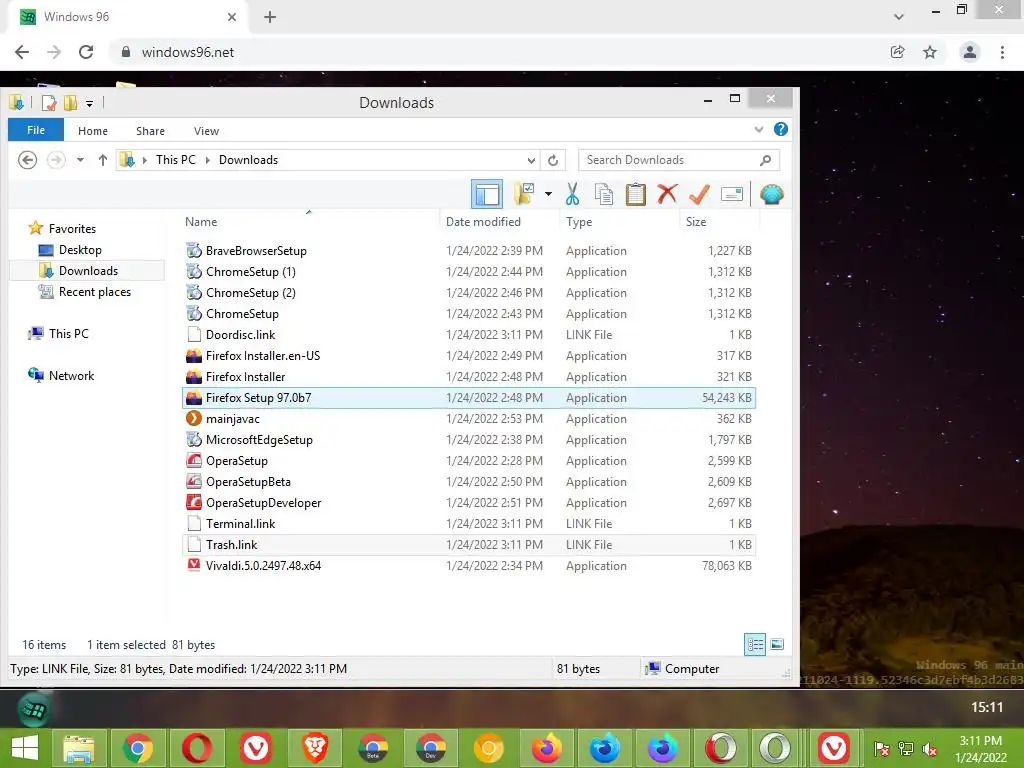Bookmark this page with star icon

click(930, 52)
